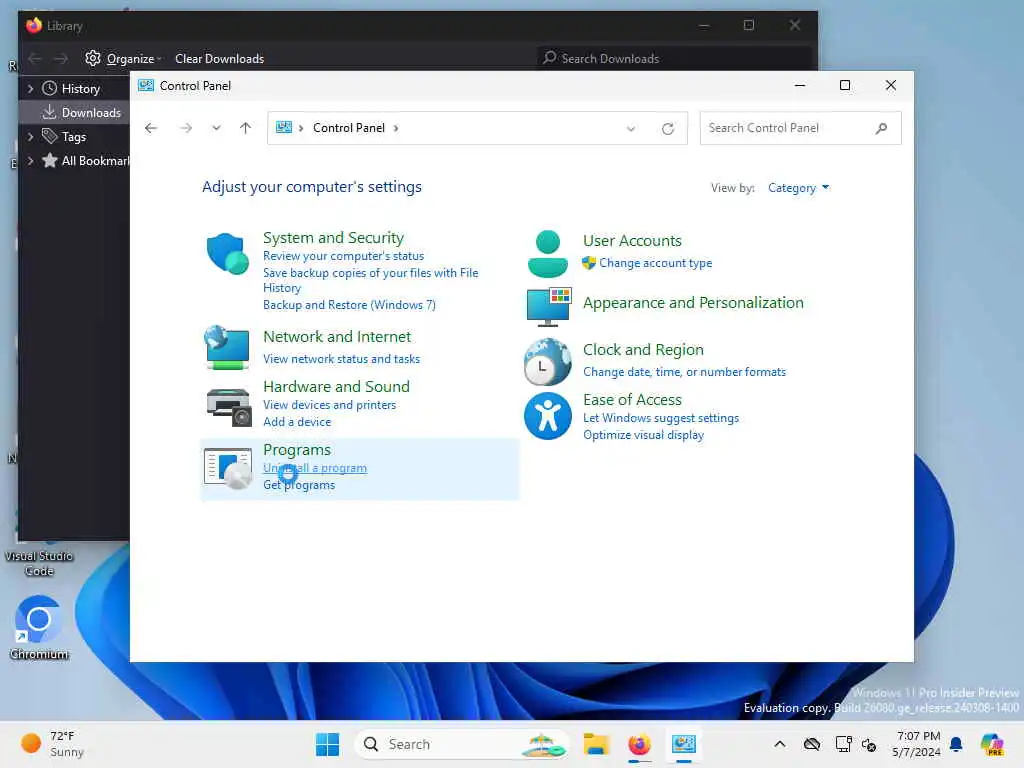Open the View by Category dropdown
Viewport: 1024px width, 768px height.
pos(798,188)
